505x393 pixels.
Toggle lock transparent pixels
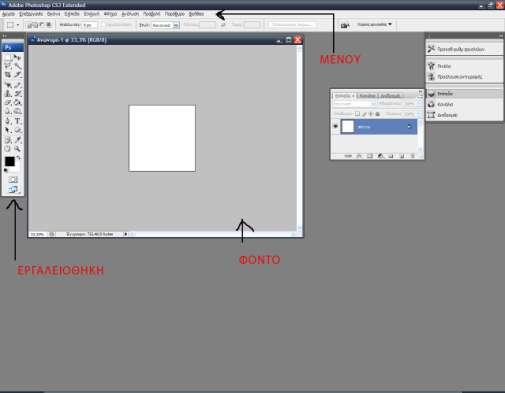pyautogui.click(x=357, y=114)
